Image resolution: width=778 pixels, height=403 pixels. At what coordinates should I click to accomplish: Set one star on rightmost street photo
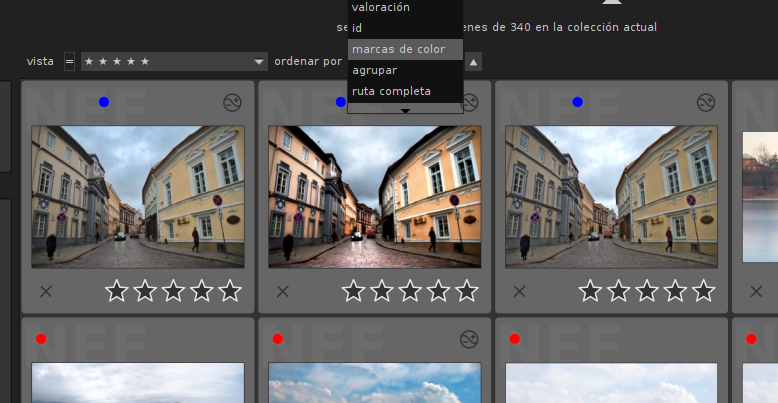(x=590, y=291)
